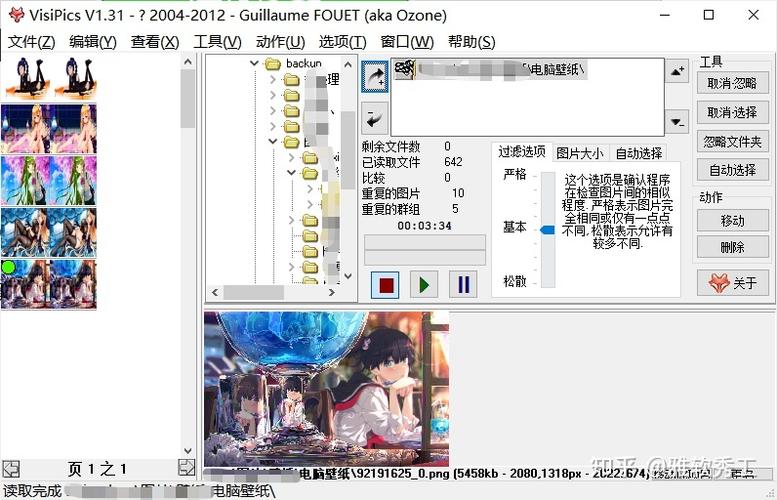Select first green-haired character thumbnail
Image resolution: width=777 pixels, height=500 pixels.
point(25,180)
